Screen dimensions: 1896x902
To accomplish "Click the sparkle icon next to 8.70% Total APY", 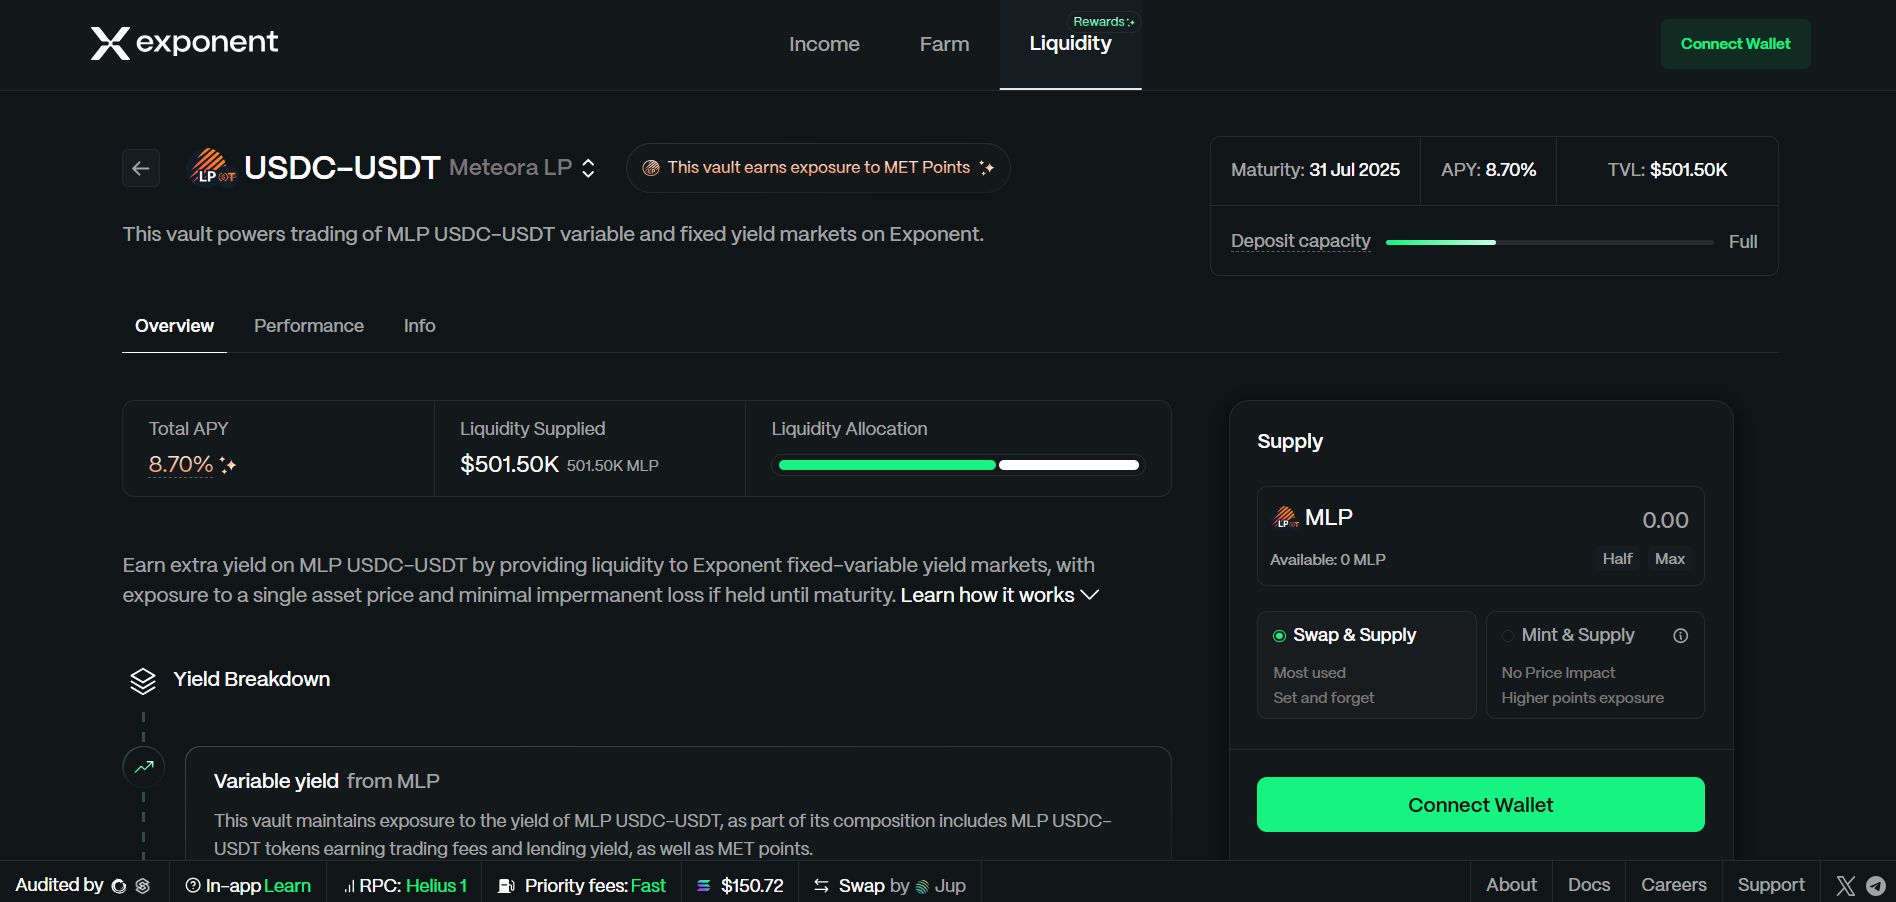I will [228, 465].
